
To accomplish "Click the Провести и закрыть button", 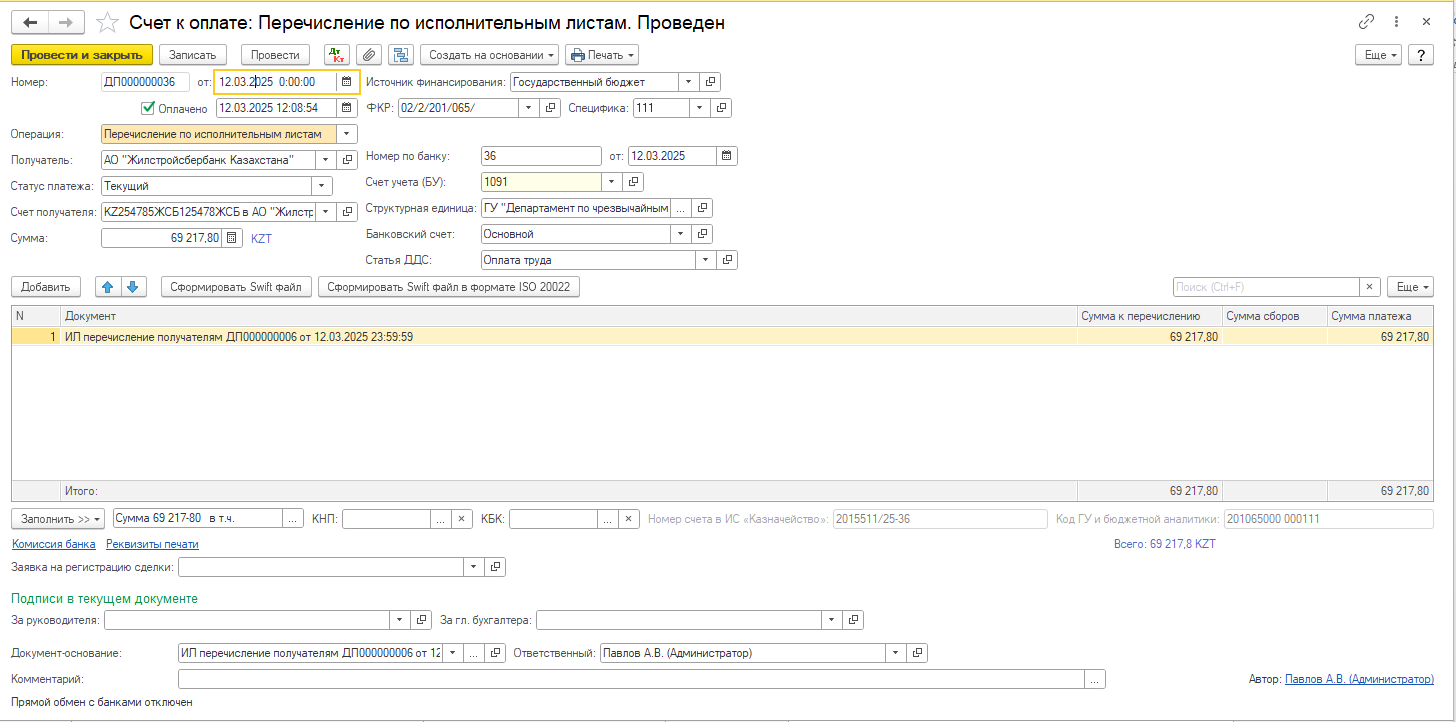I will tap(82, 55).
